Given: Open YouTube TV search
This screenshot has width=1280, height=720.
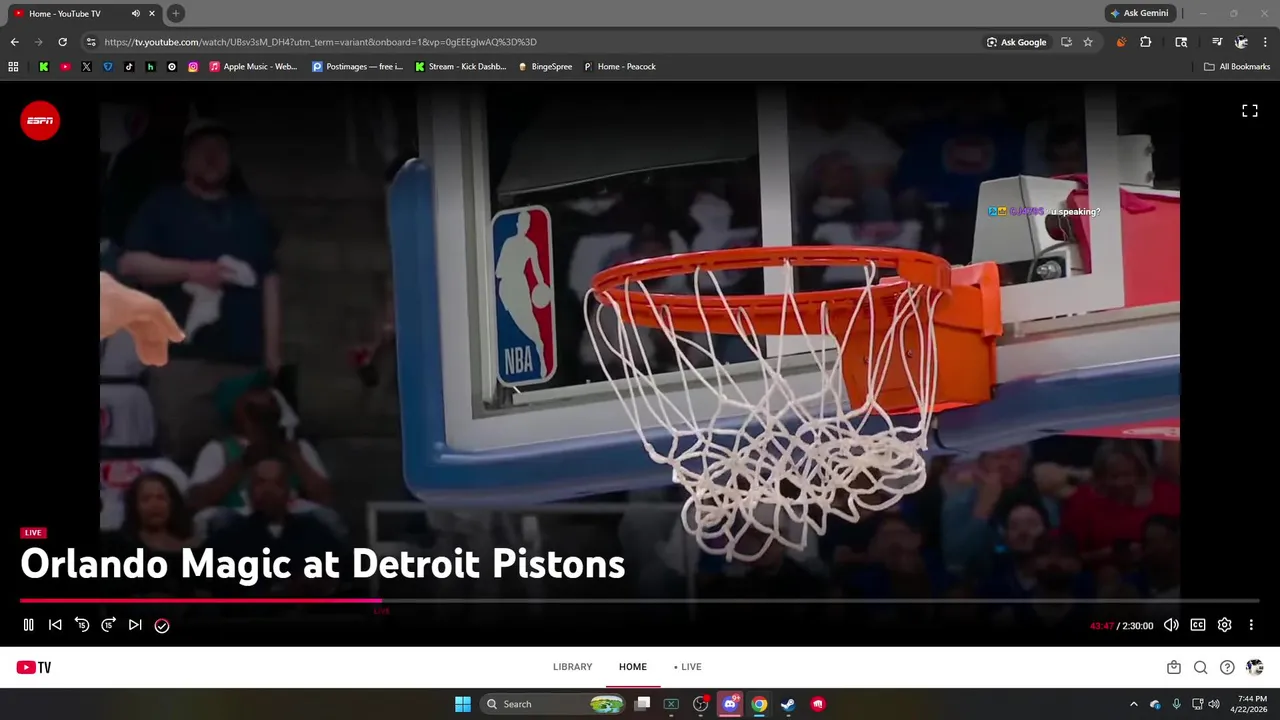Looking at the screenshot, I should pyautogui.click(x=1200, y=667).
